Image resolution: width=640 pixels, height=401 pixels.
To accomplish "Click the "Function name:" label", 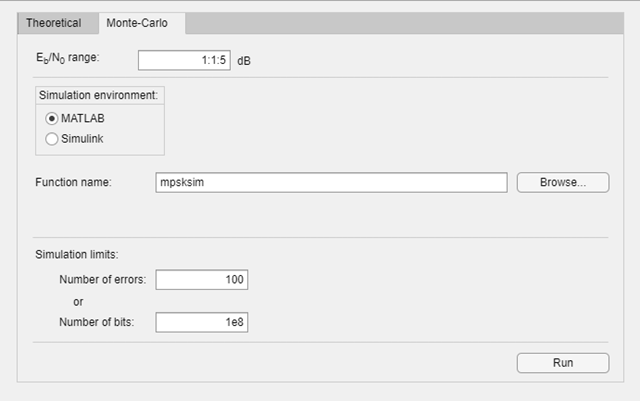I will [73, 183].
